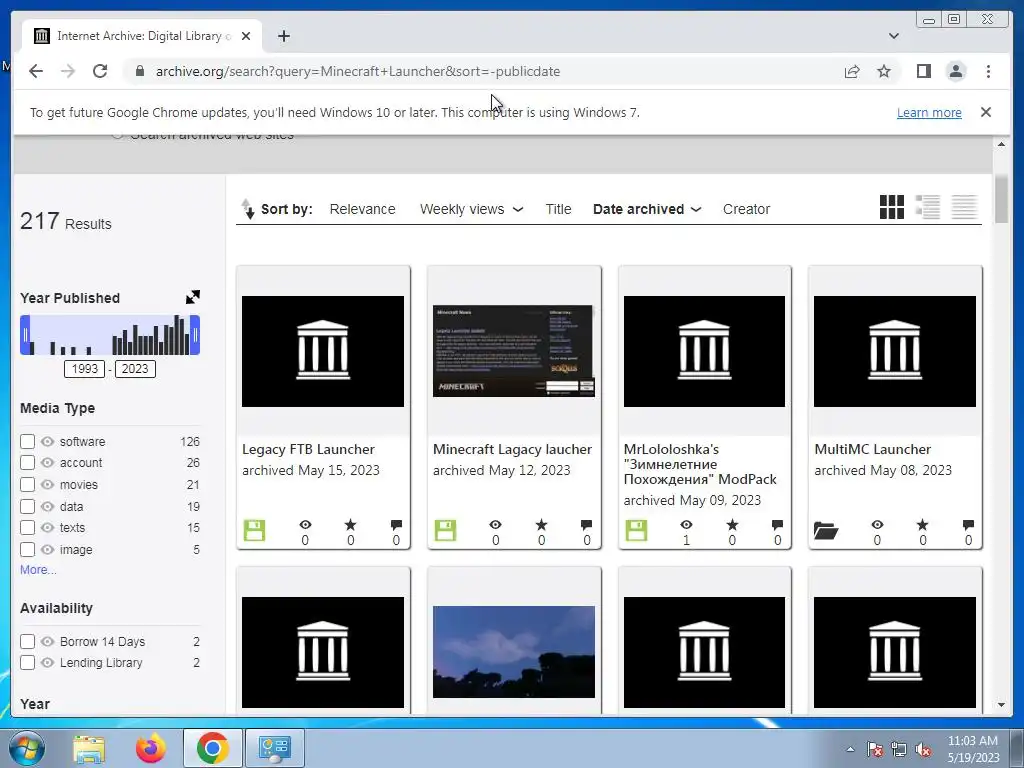Edit the 2023 end year field
Image resolution: width=1024 pixels, height=768 pixels.
[x=135, y=368]
